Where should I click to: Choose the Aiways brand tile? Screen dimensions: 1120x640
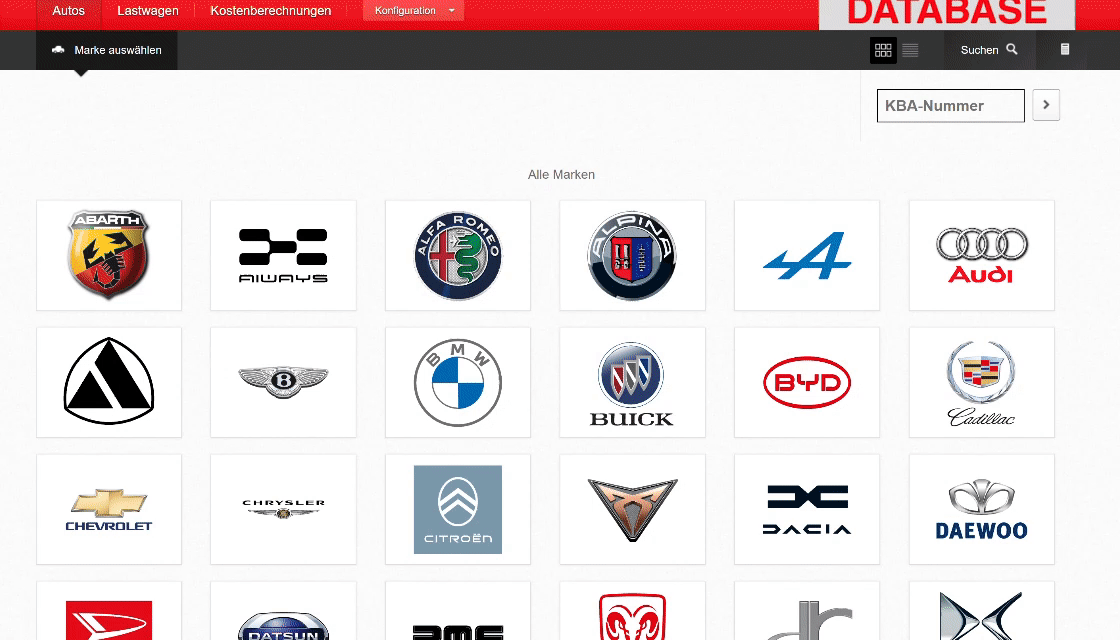tap(283, 255)
